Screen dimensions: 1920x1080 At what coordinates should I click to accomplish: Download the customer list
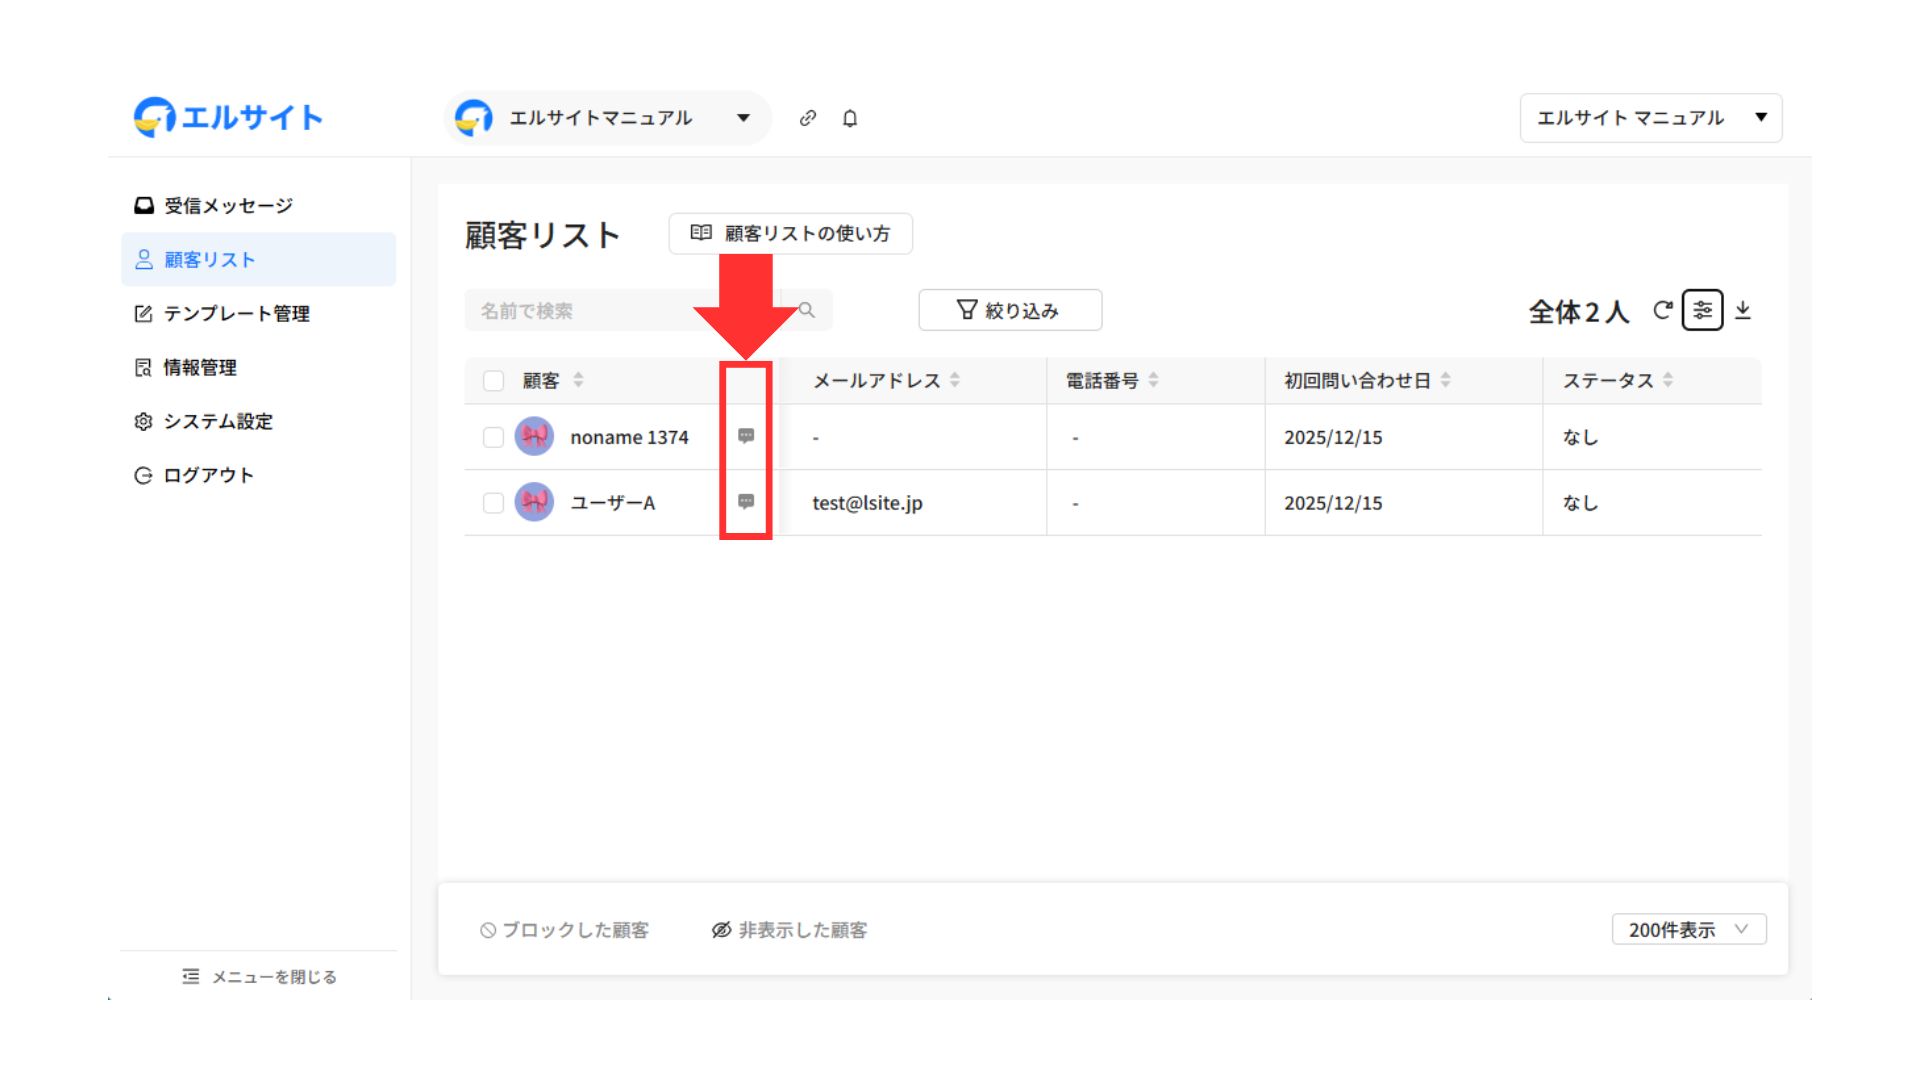[1743, 310]
